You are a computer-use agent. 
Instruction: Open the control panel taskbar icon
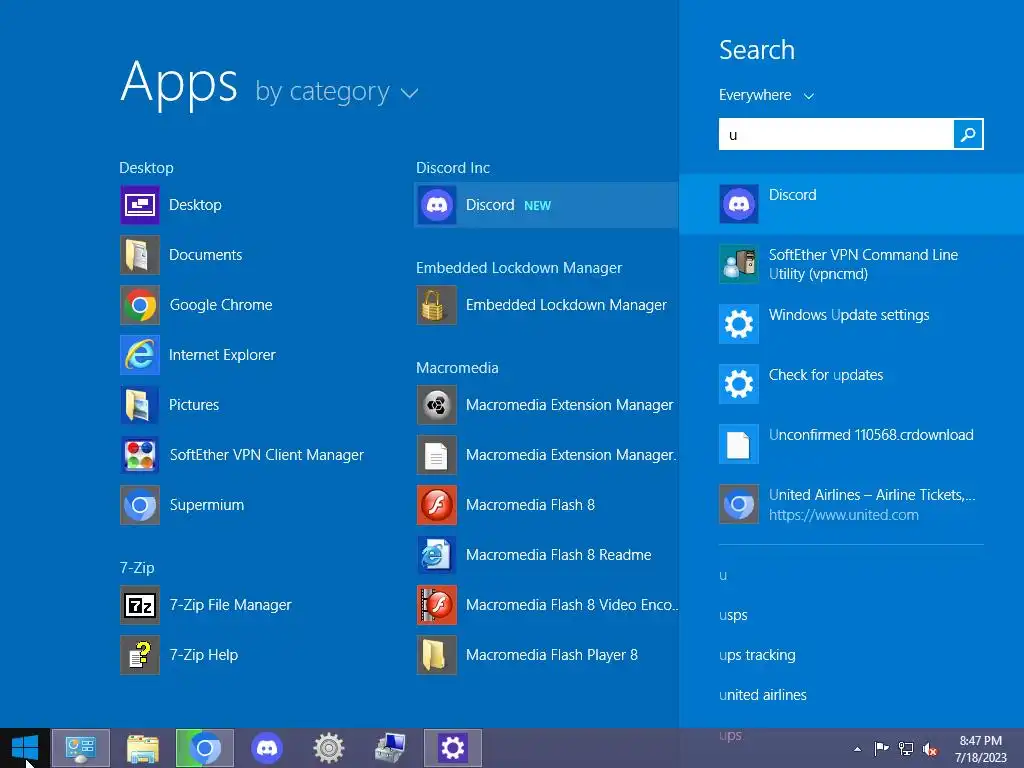point(80,748)
